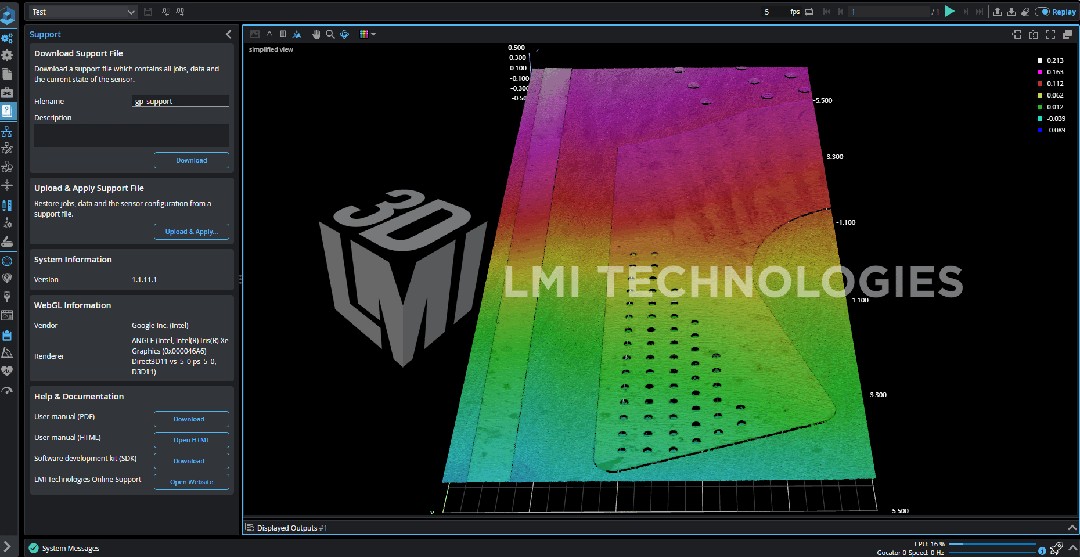The height and width of the screenshot is (557, 1080).
Task: Open the triangle ruler measurement sidebar icon
Action: point(8,353)
